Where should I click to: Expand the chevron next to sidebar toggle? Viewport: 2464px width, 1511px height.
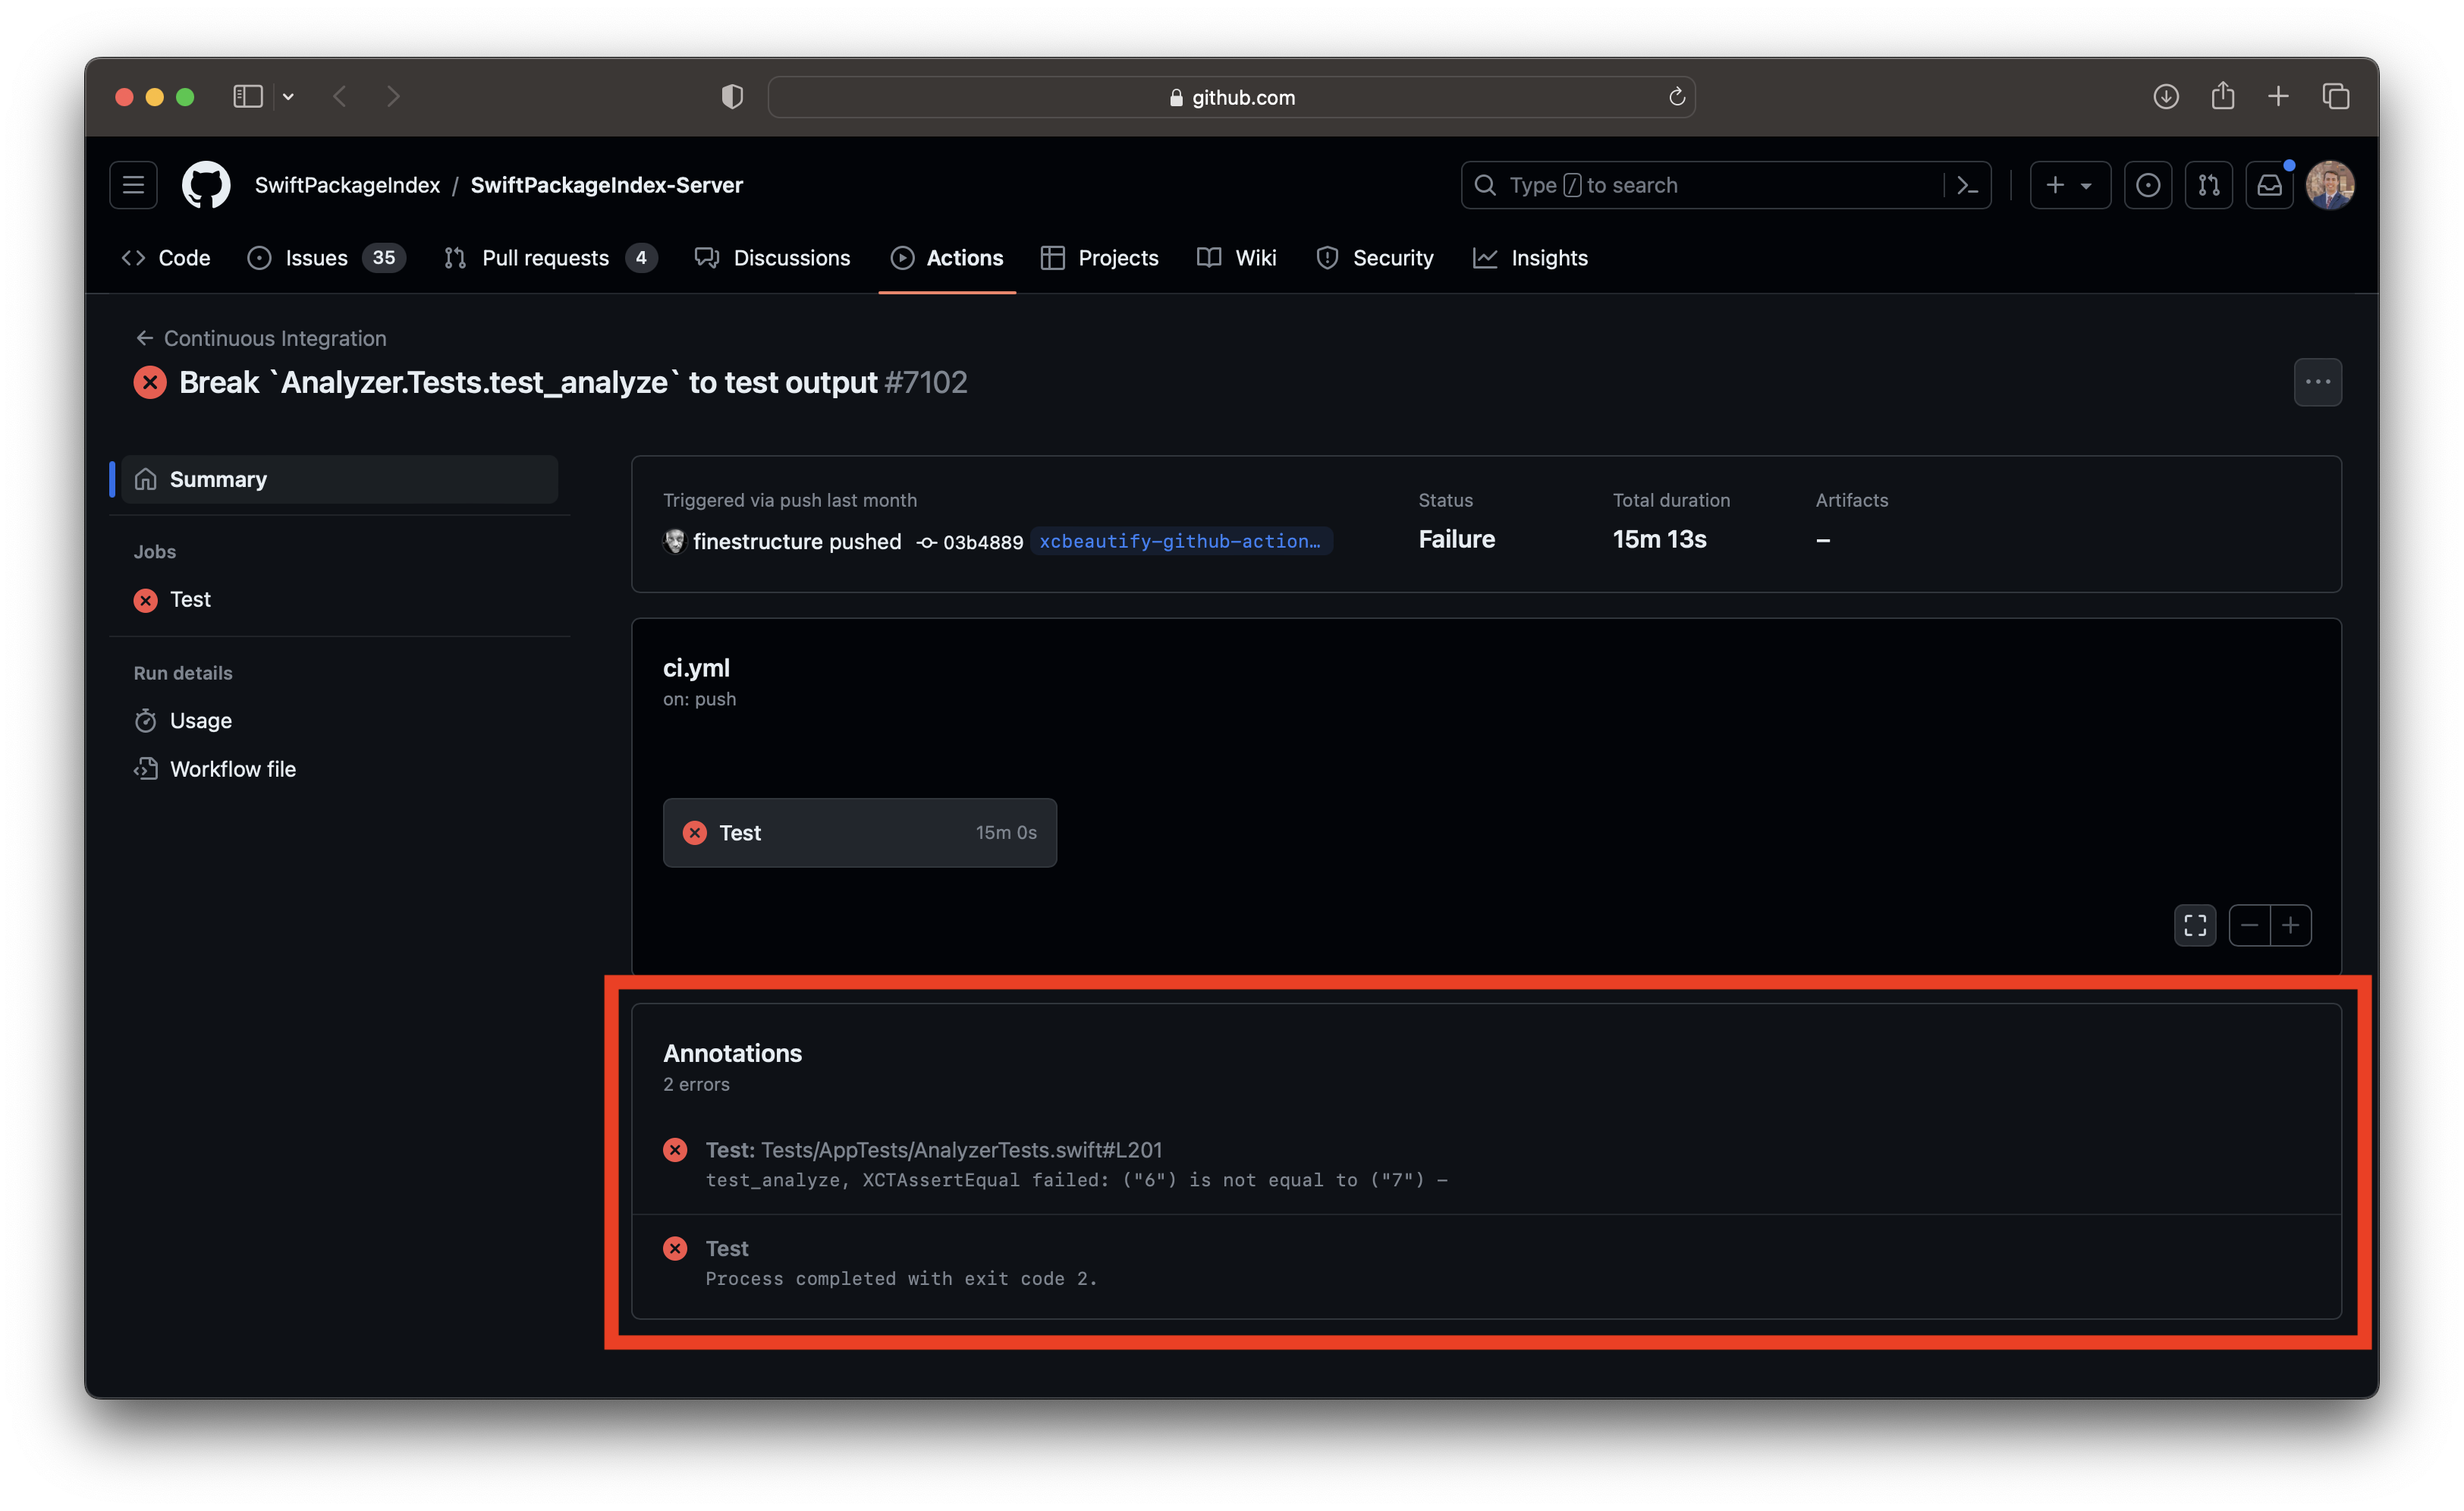coord(288,96)
